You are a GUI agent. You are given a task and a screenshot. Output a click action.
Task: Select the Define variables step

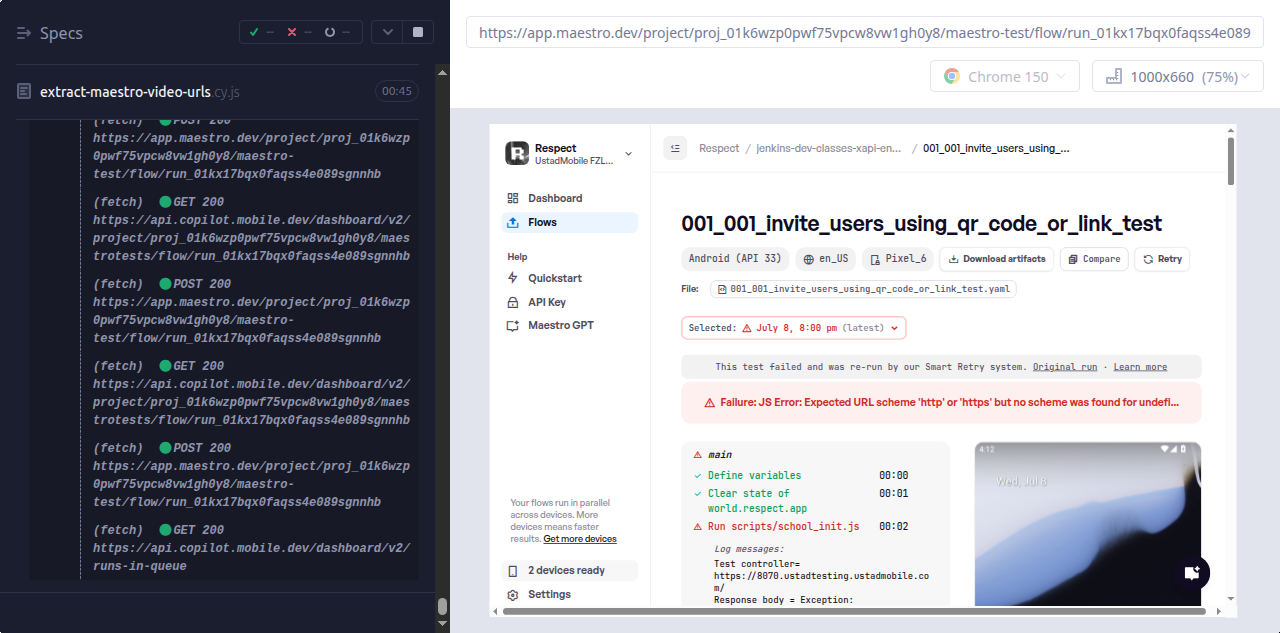tap(754, 475)
